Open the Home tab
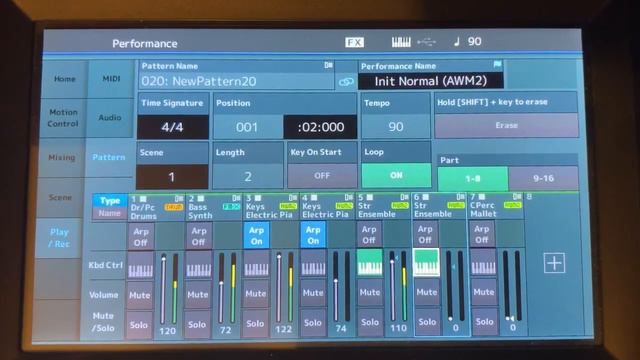This screenshot has height=360, width=640. 64,79
